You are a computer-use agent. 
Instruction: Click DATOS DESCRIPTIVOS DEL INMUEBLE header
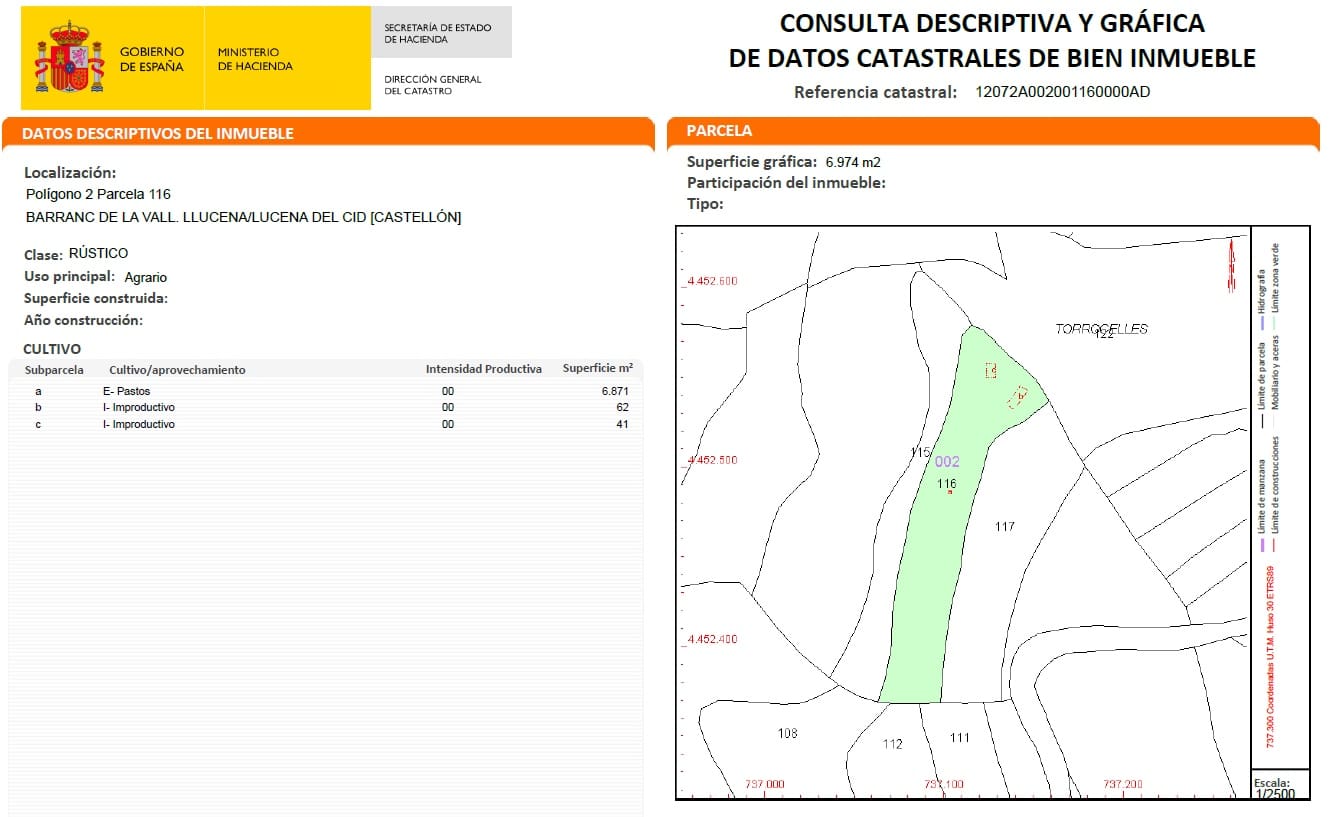click(x=158, y=133)
